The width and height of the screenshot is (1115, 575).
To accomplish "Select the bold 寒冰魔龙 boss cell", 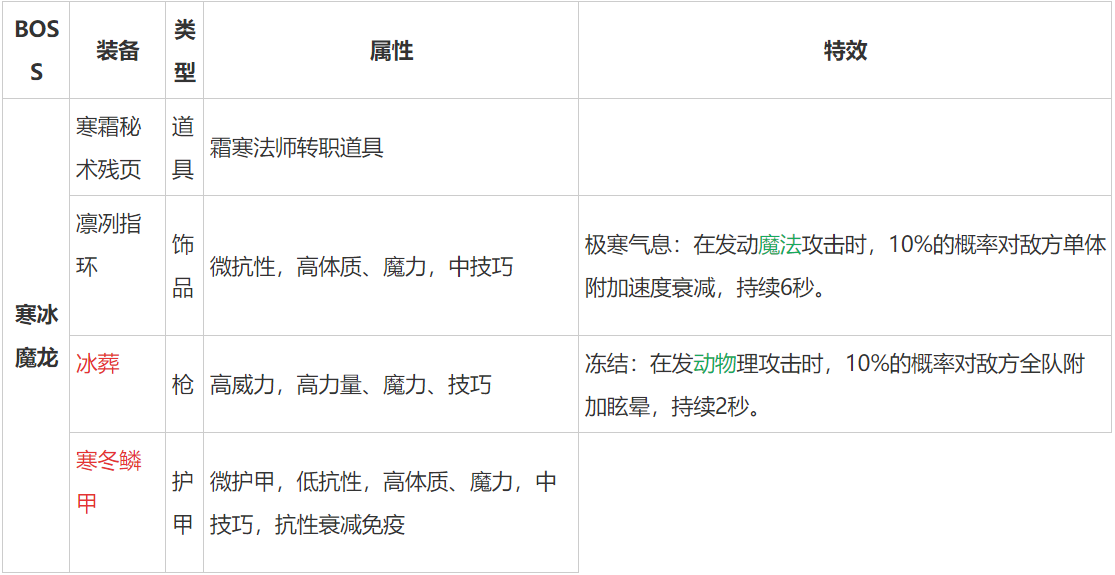I will [36, 336].
